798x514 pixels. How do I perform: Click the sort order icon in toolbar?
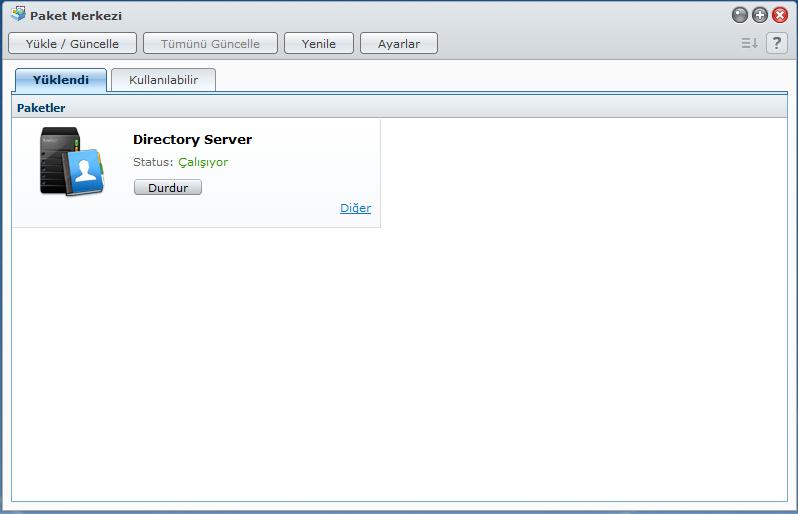pyautogui.click(x=749, y=43)
